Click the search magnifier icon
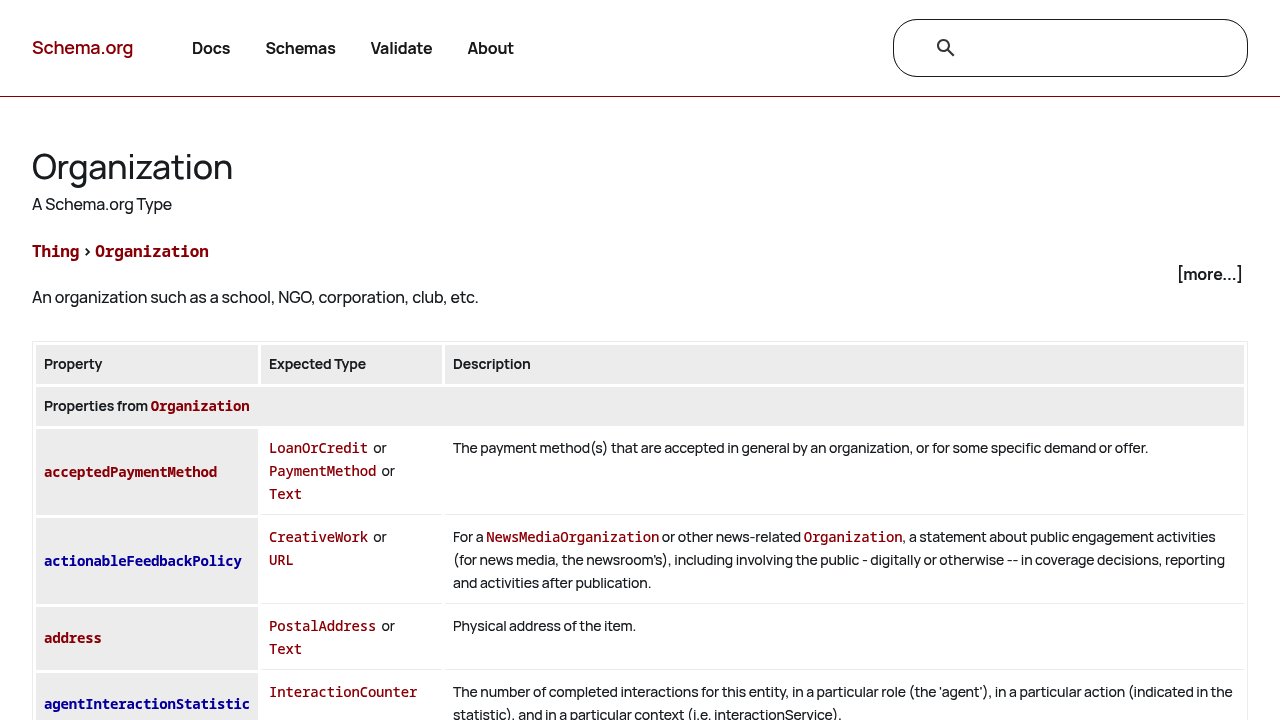This screenshot has height=720, width=1280. (x=945, y=47)
